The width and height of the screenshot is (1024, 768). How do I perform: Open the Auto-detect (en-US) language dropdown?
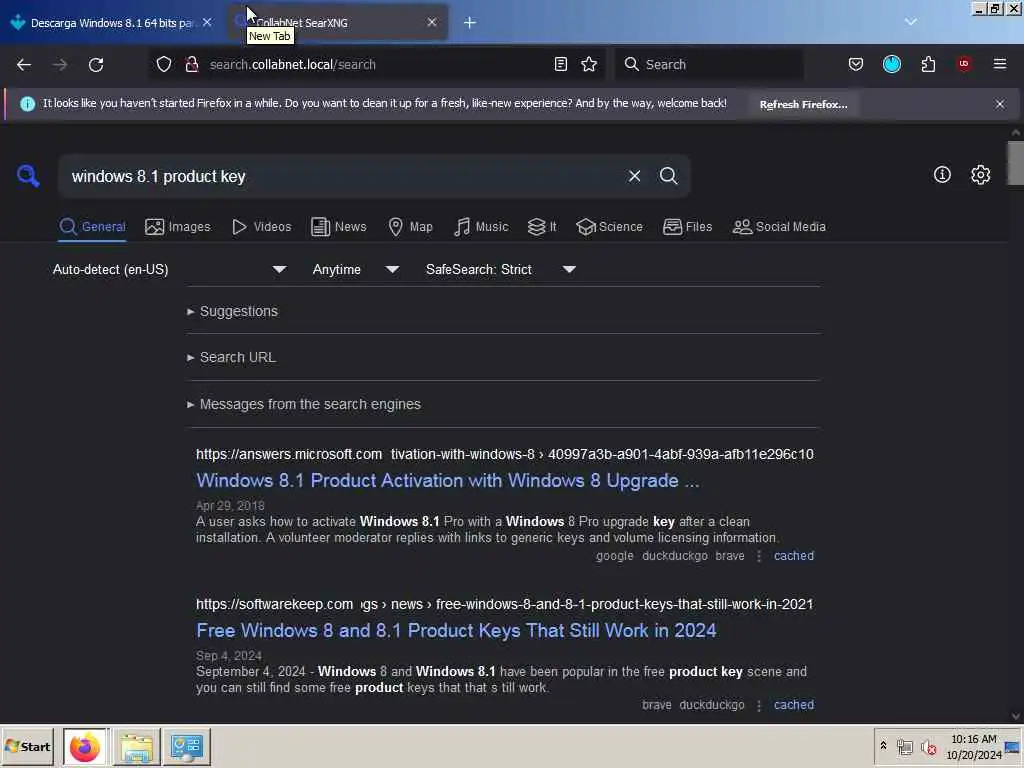(169, 269)
